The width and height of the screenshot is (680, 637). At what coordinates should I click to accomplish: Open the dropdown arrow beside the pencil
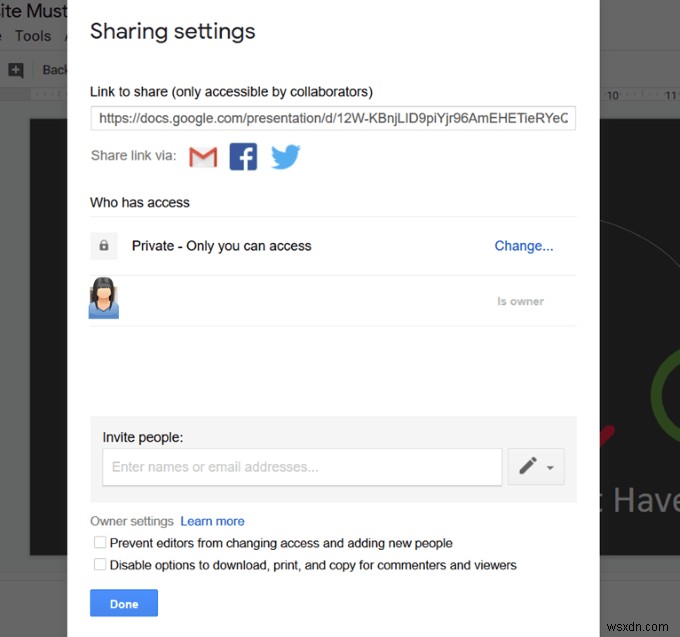[x=550, y=467]
